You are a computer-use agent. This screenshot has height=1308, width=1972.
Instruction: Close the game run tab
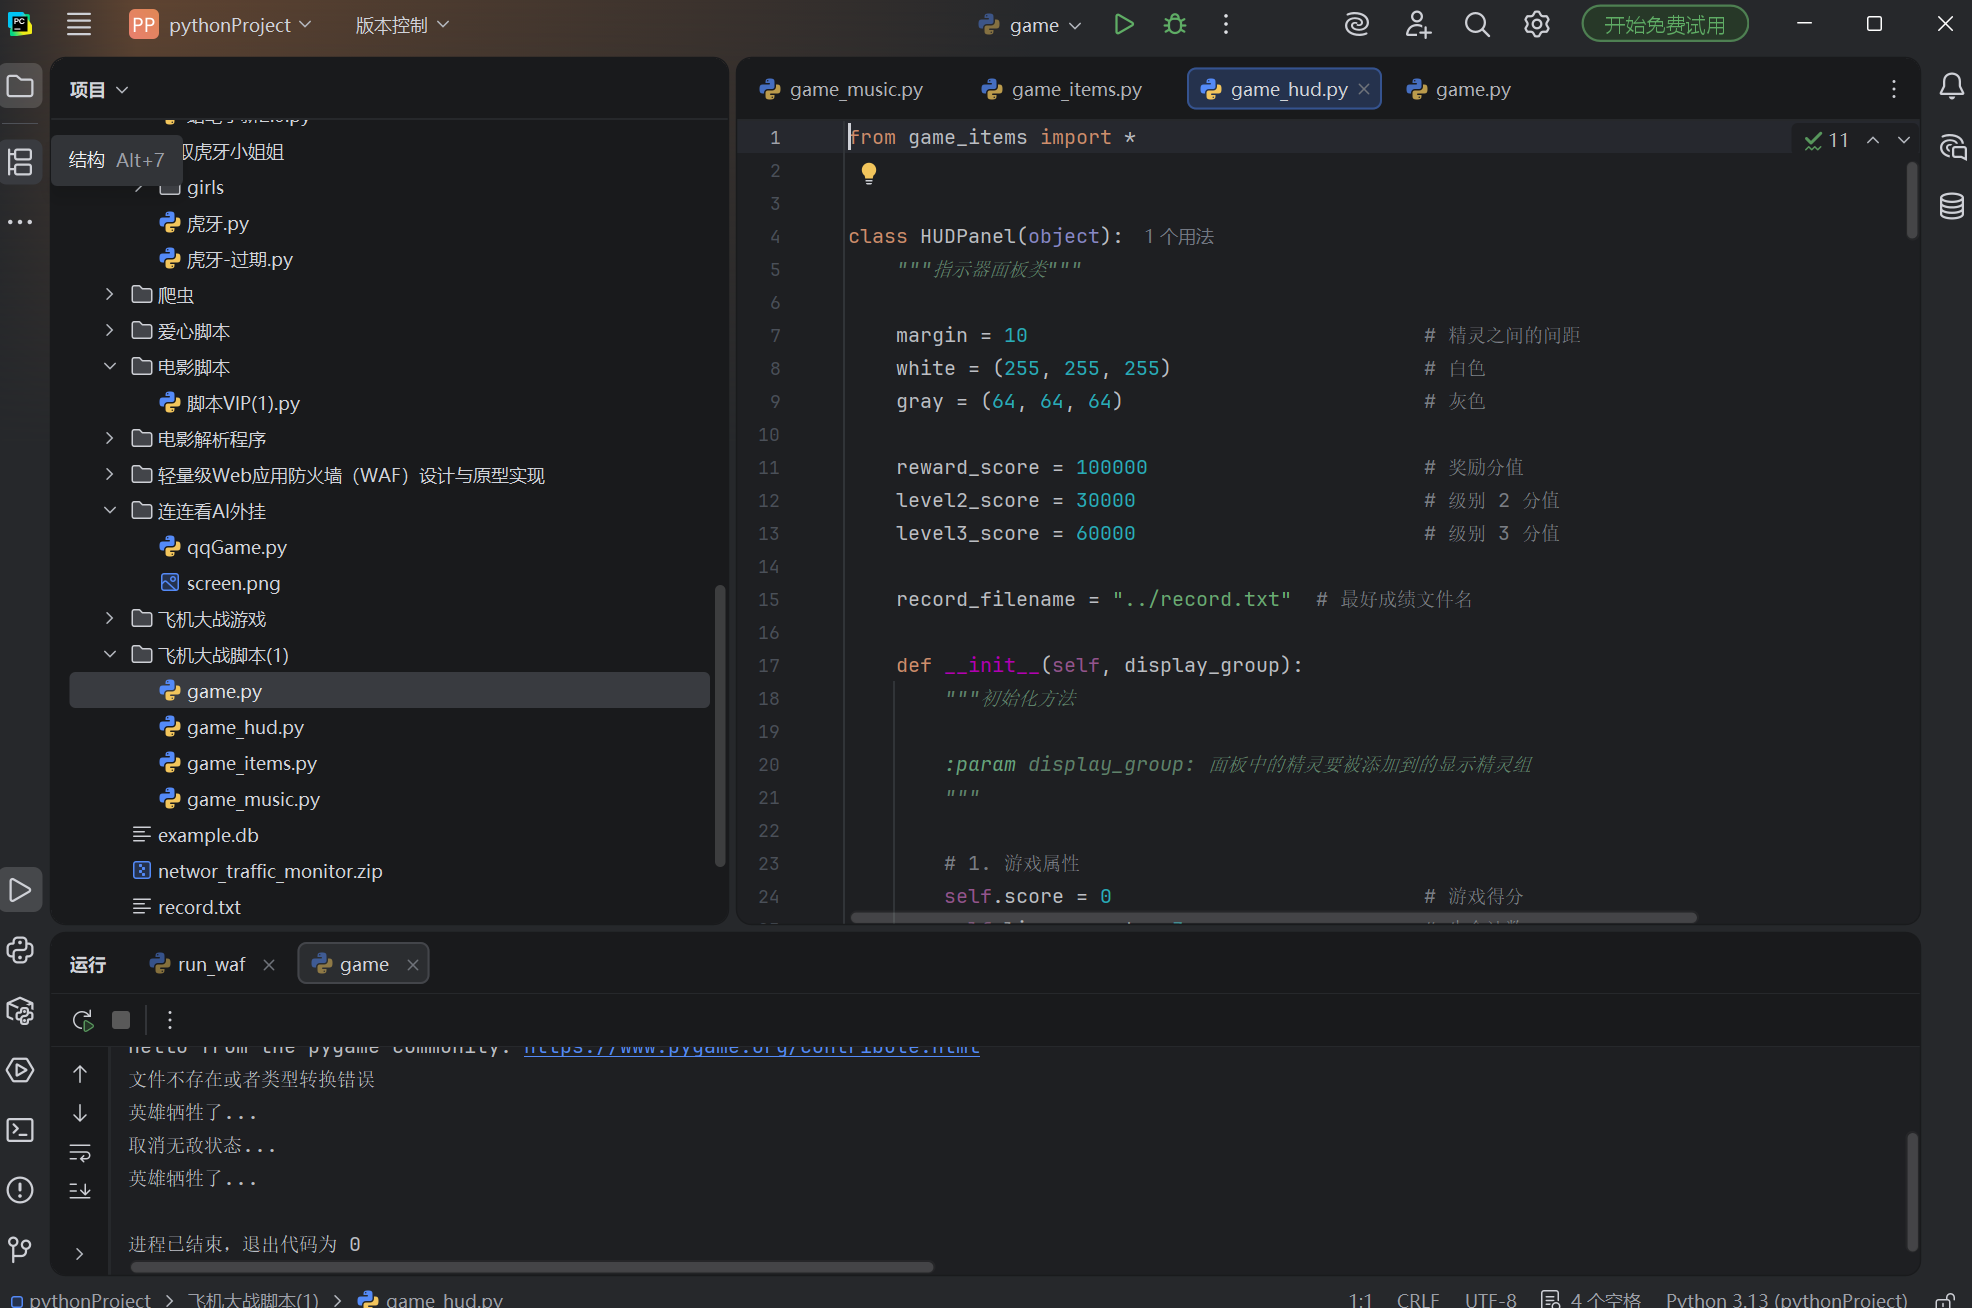click(412, 964)
